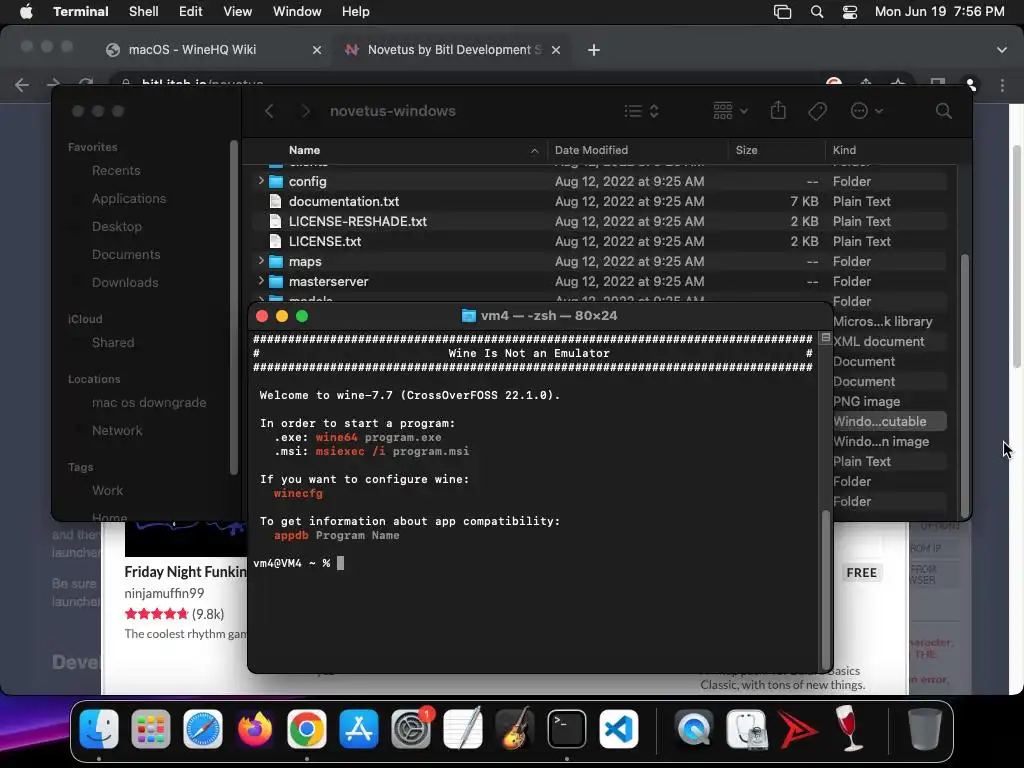The height and width of the screenshot is (768, 1024).
Task: Switch to Novetus by Bitl Development tab
Action: 455,50
